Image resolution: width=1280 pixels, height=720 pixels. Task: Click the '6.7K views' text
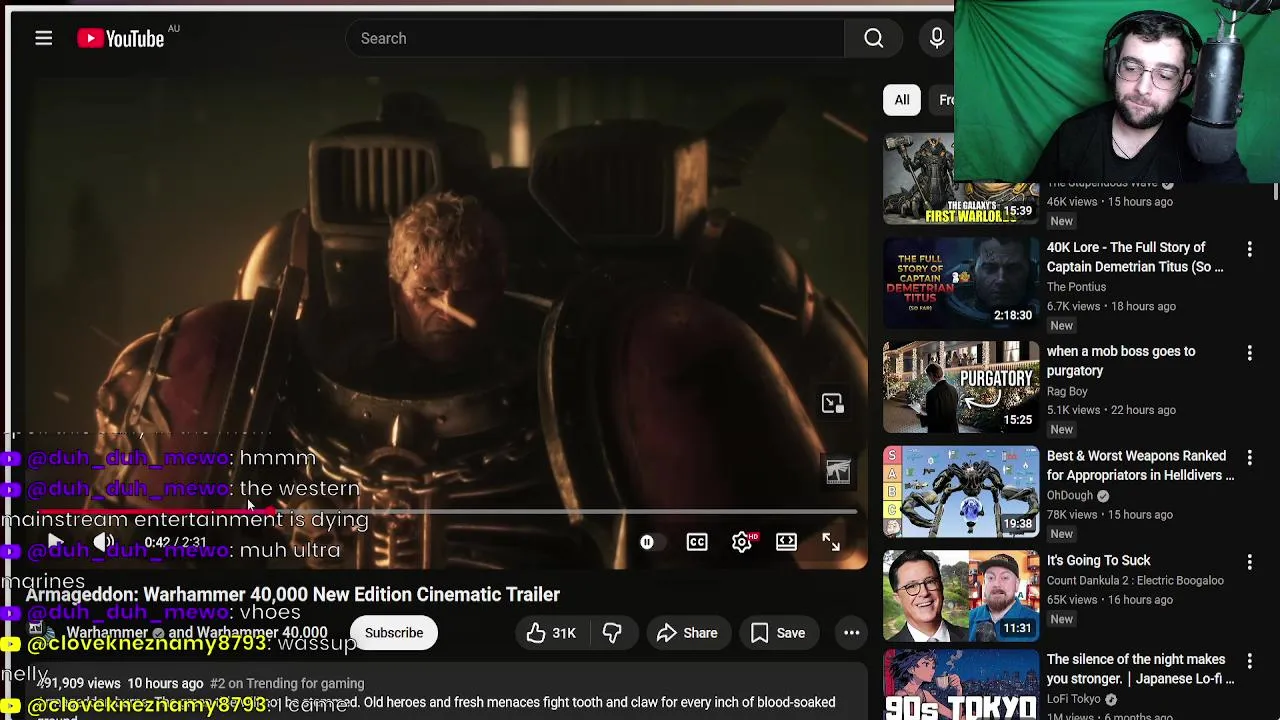click(x=1074, y=306)
